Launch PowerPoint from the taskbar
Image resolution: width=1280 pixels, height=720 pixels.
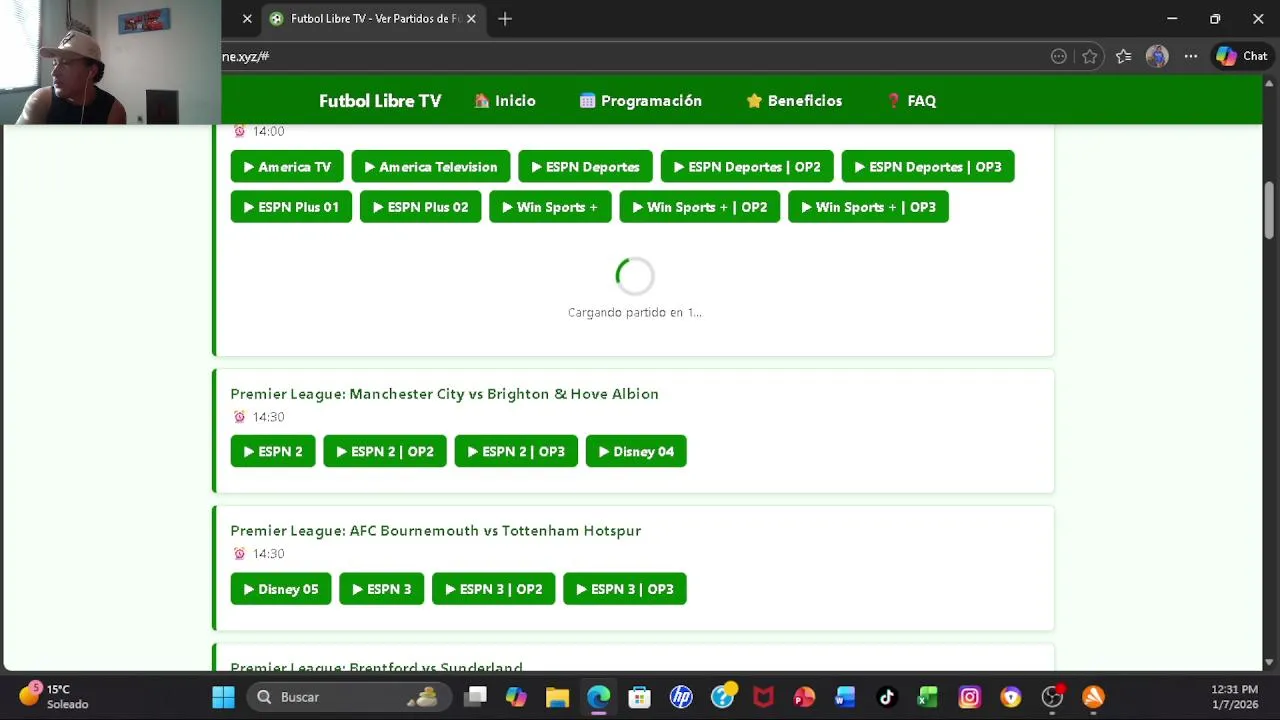(804, 697)
